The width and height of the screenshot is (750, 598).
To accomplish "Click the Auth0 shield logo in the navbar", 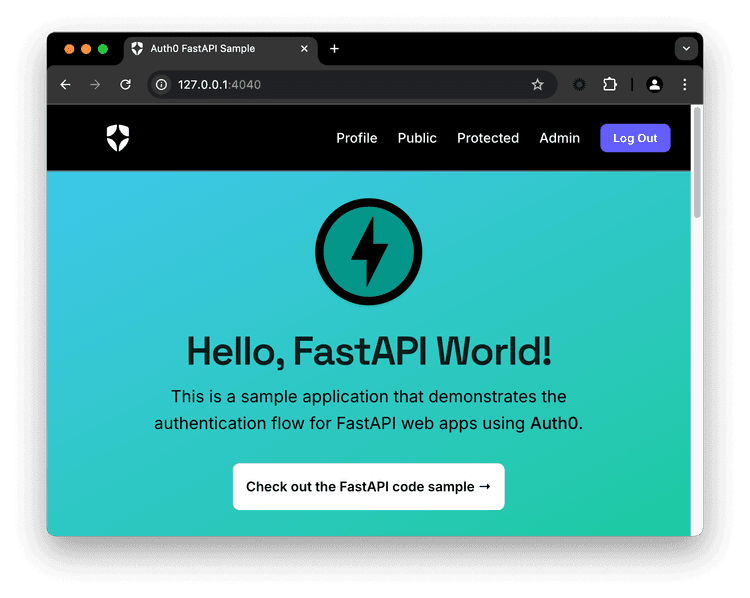I will [118, 138].
